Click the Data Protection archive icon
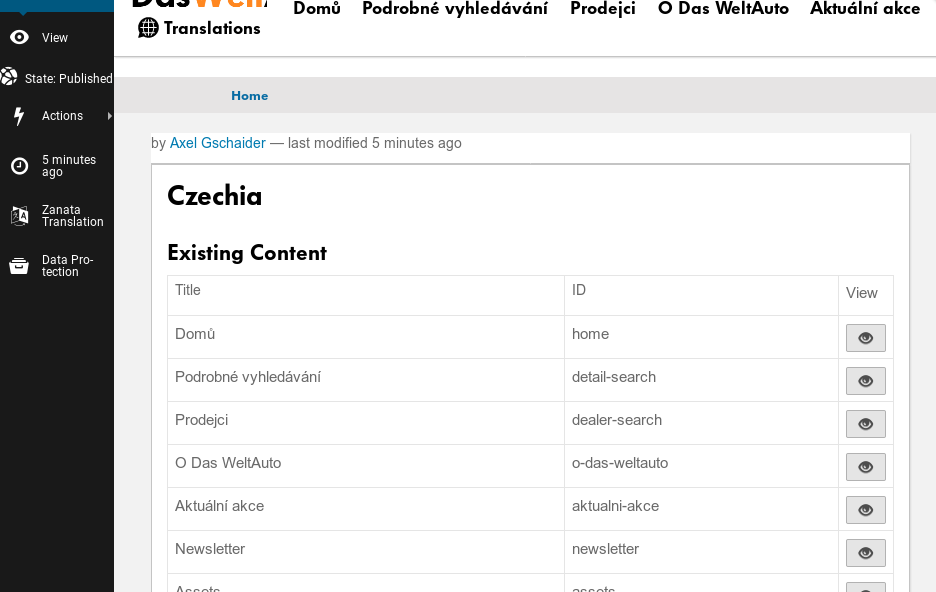936x592 pixels. click(x=19, y=266)
